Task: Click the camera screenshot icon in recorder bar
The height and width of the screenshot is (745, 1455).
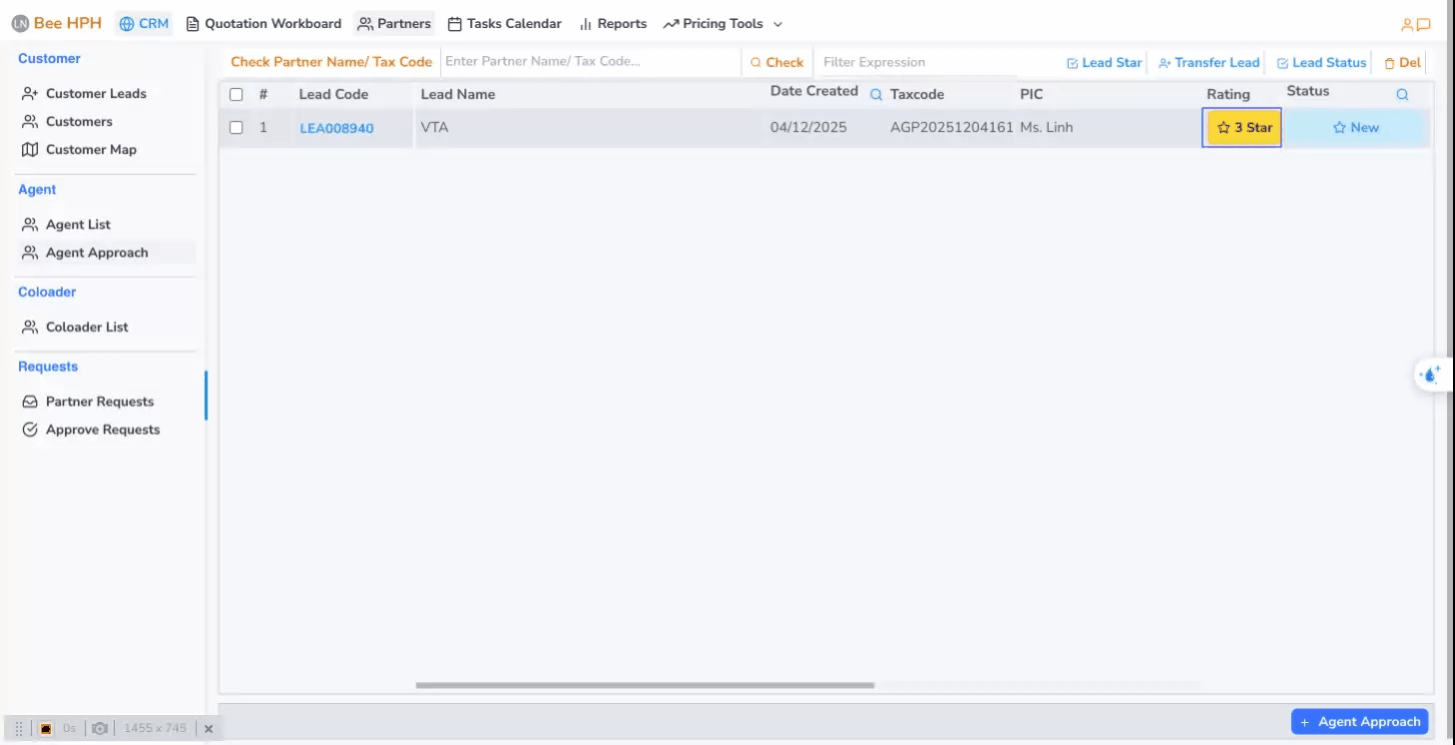Action: click(x=100, y=729)
